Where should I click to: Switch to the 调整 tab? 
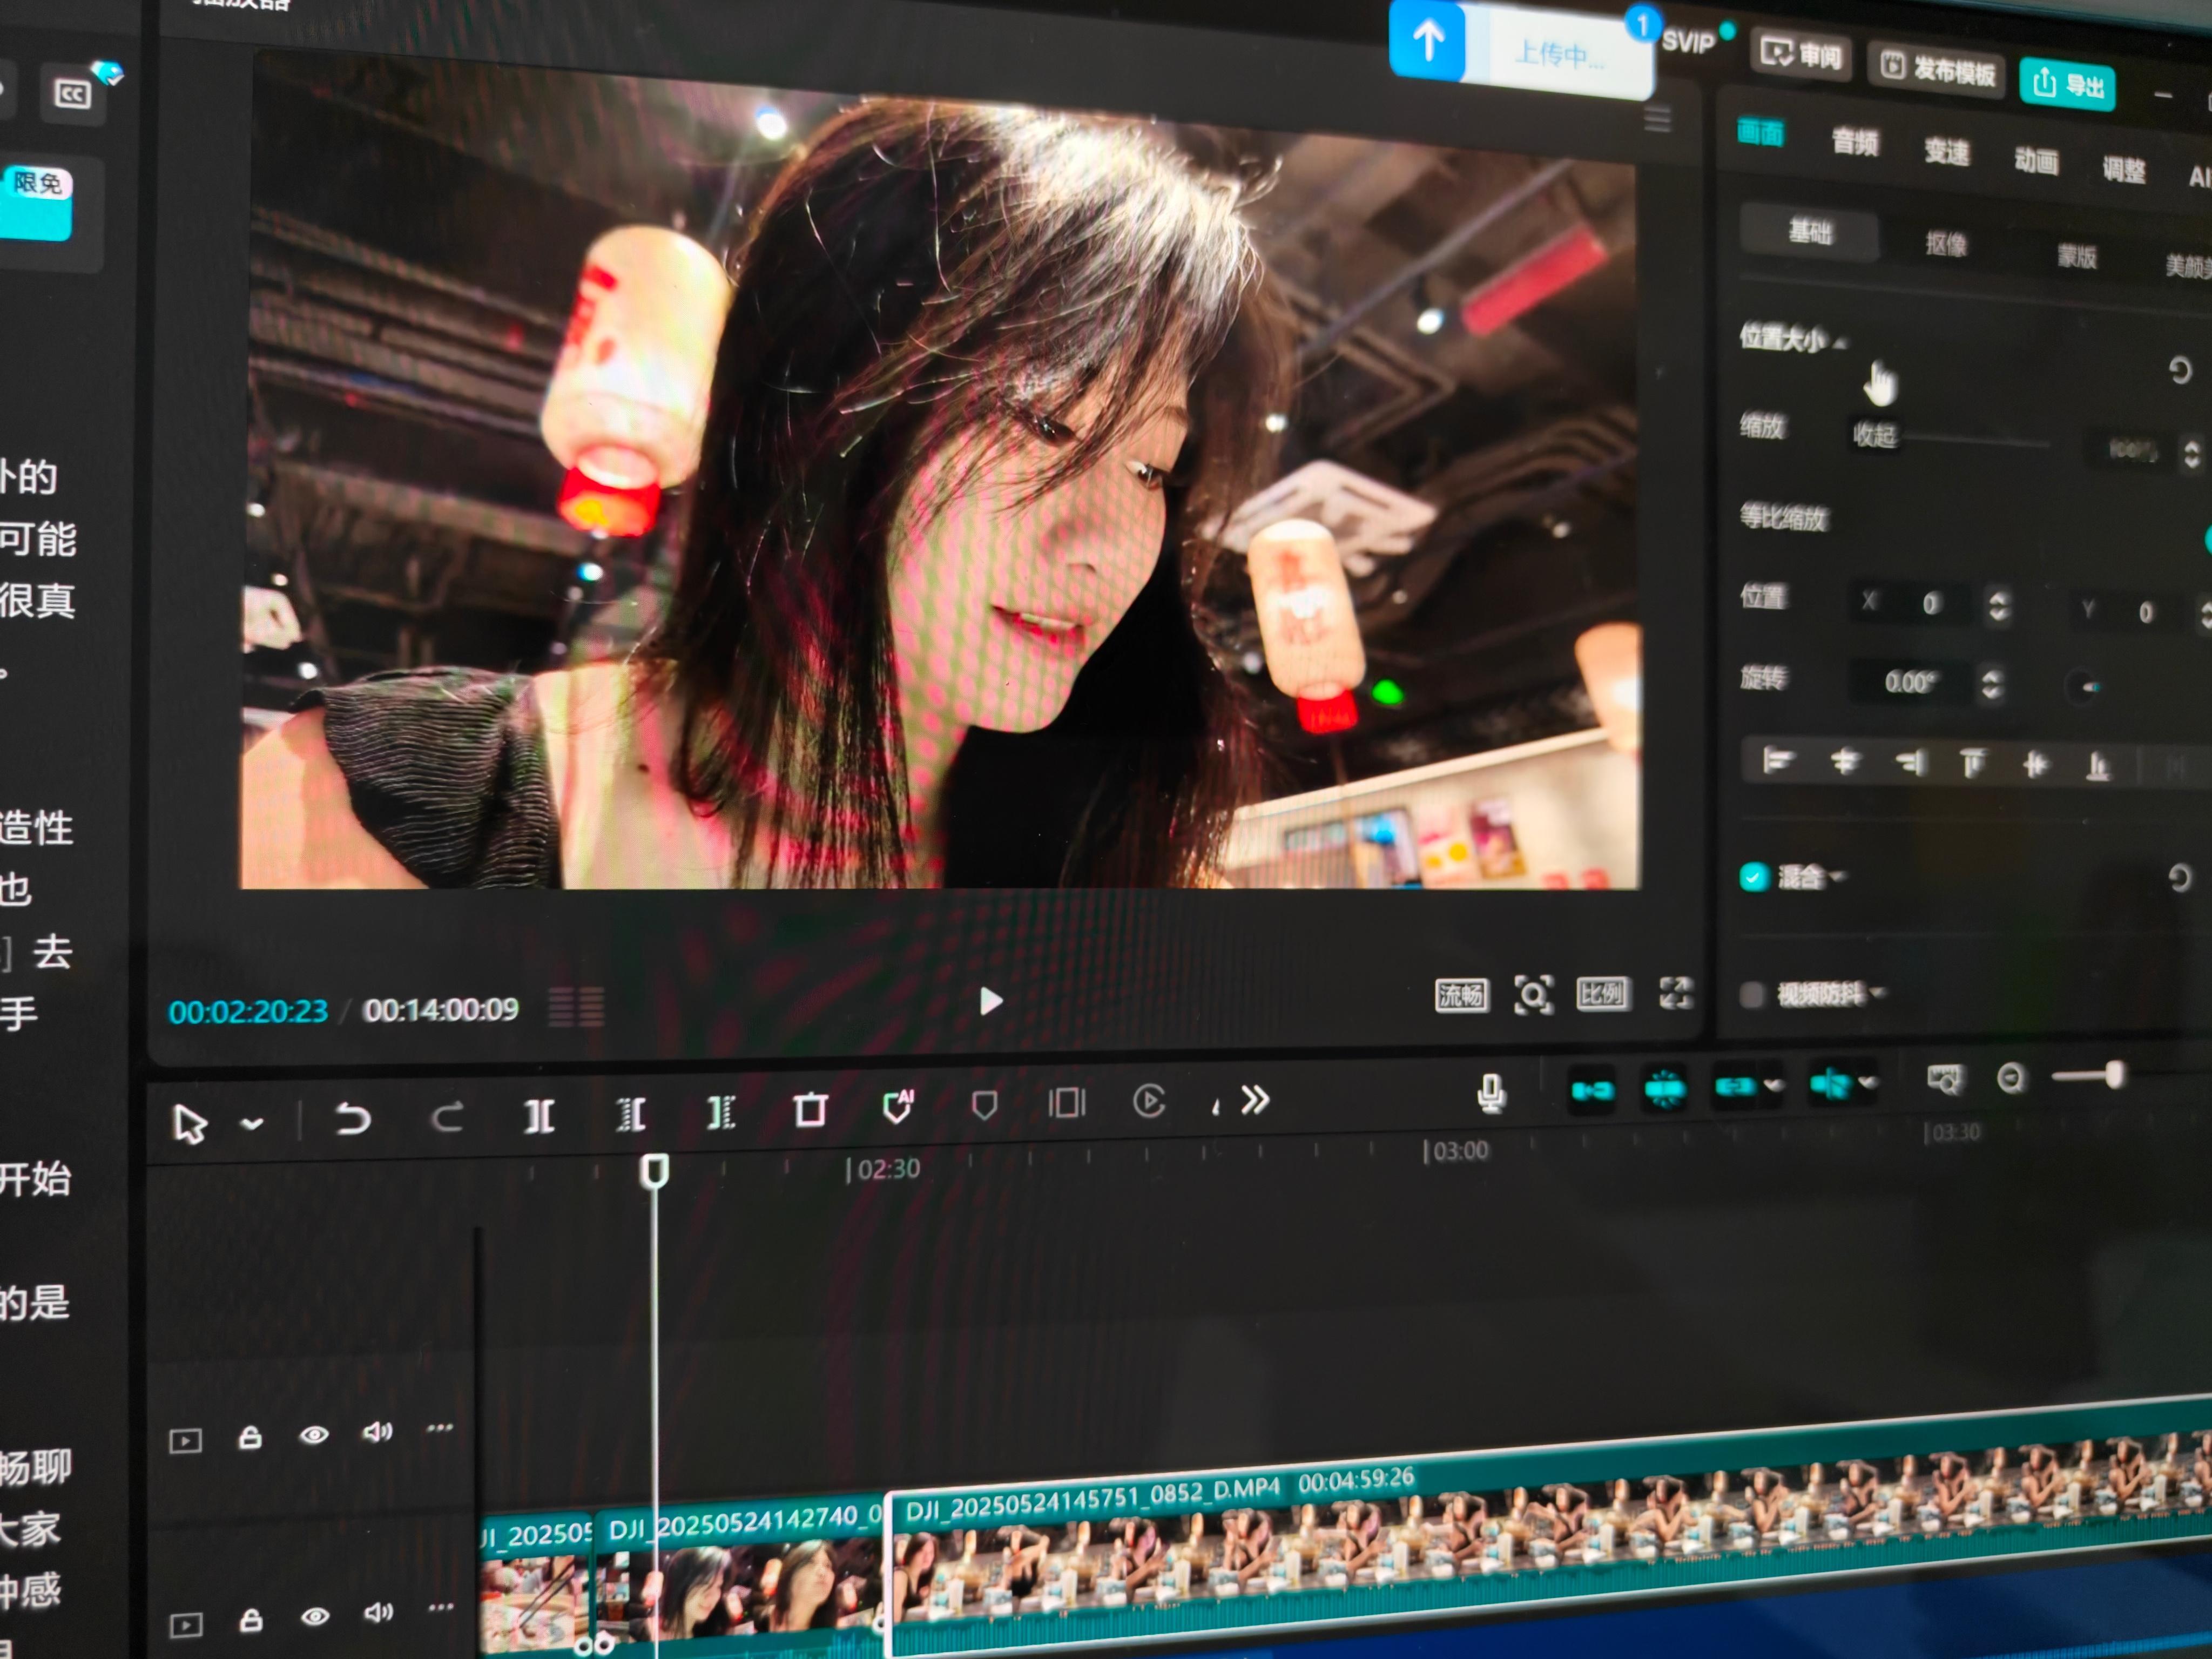[x=2123, y=169]
